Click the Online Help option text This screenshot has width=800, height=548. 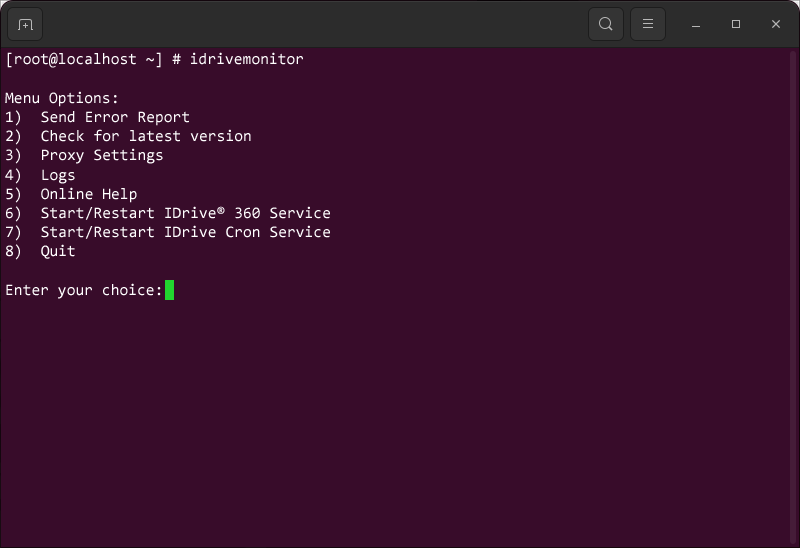pyautogui.click(x=88, y=194)
